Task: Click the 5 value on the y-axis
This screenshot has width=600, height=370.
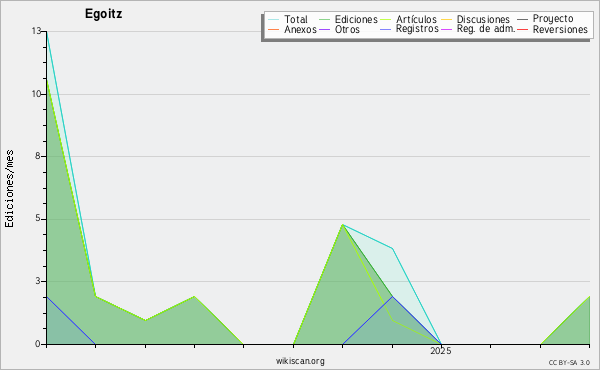Action: coord(38,218)
